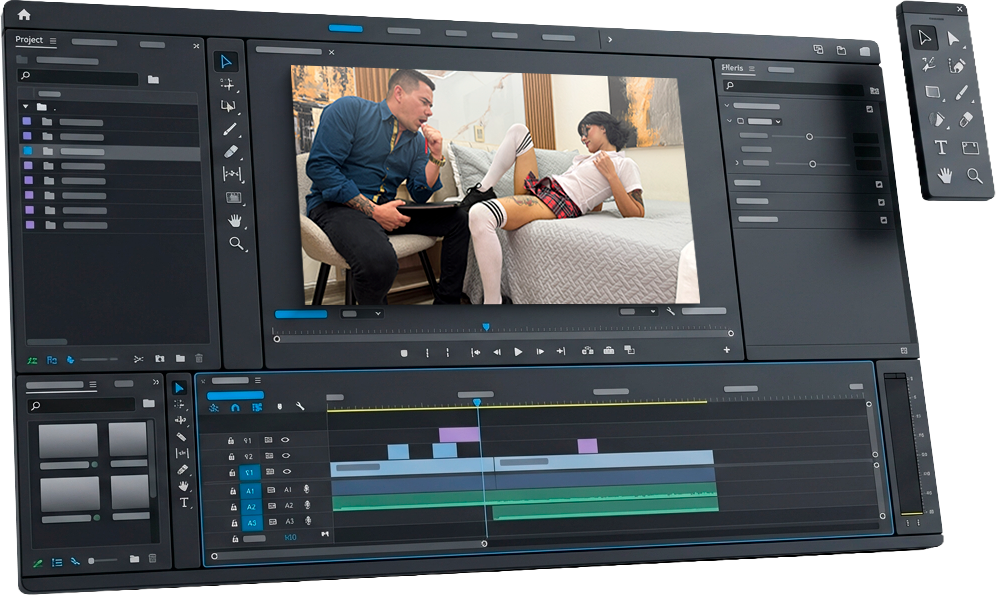Click the Step Back frame button
The image size is (996, 595).
coord(497,352)
